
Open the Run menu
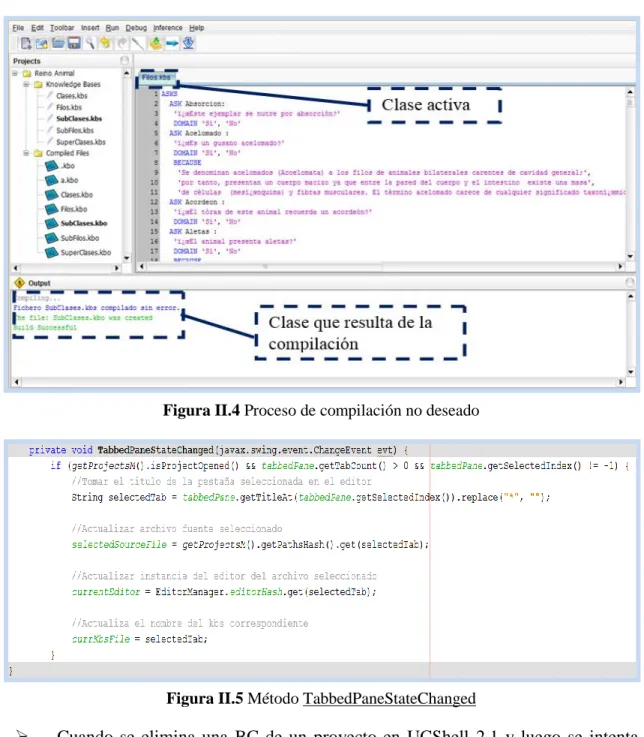pyautogui.click(x=112, y=28)
